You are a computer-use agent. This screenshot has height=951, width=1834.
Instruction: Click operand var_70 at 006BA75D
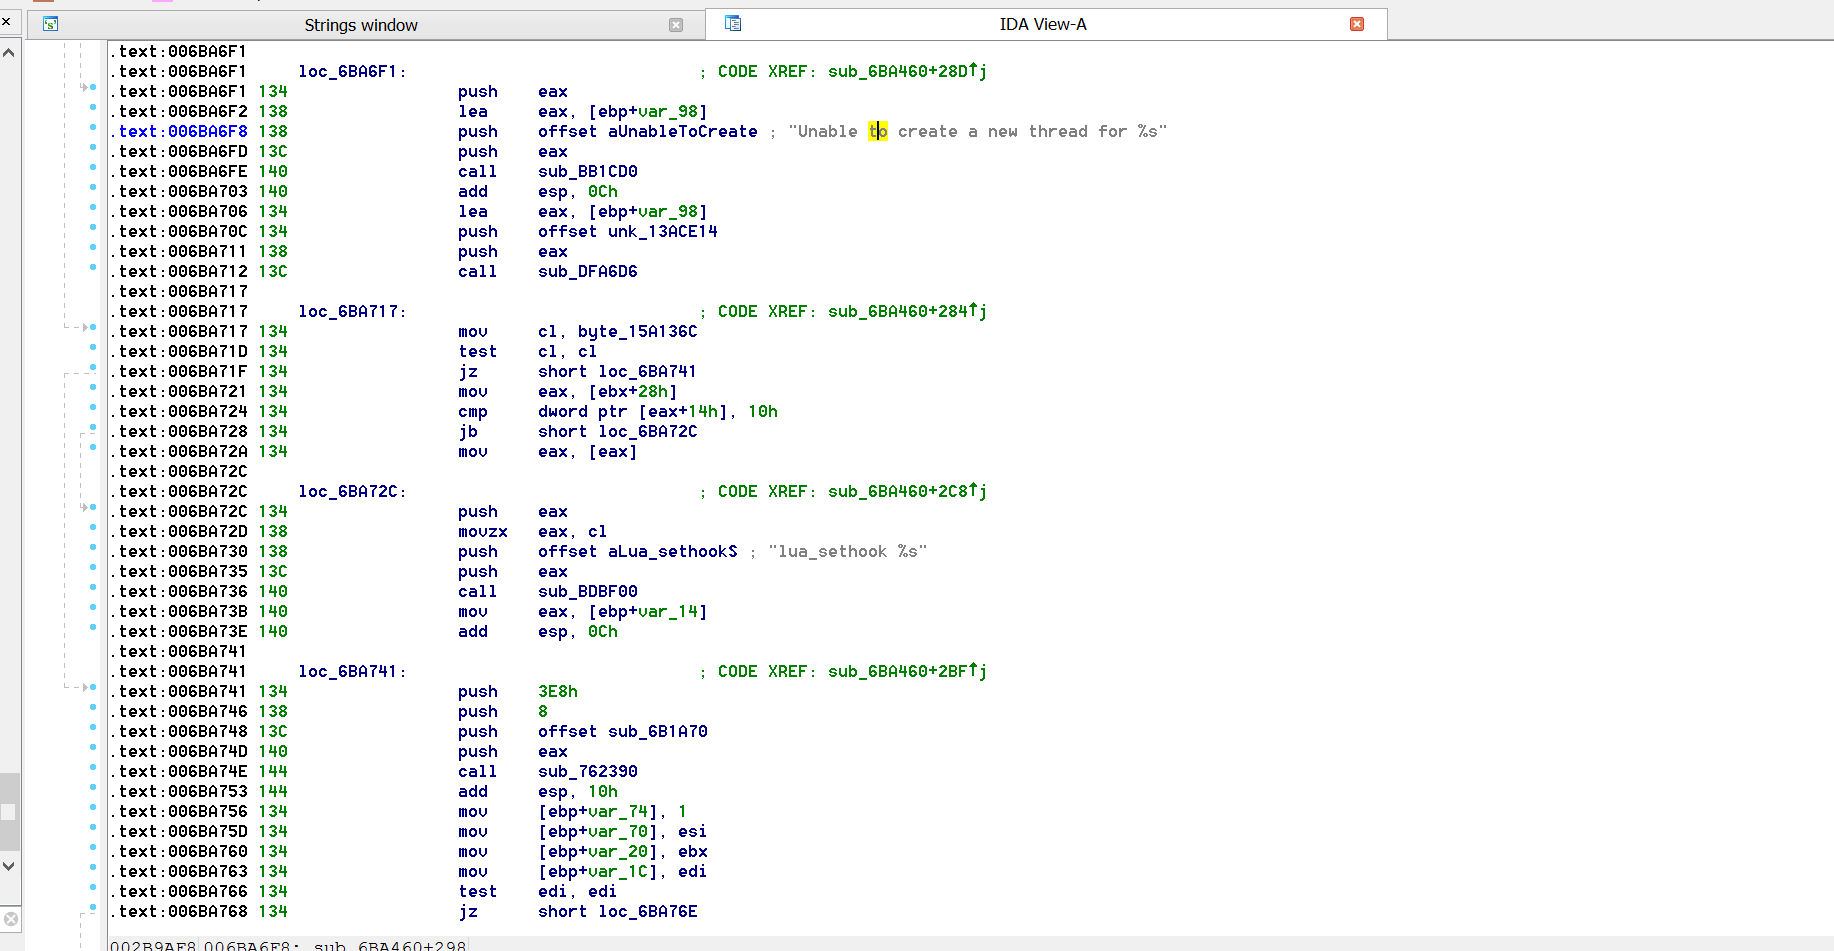tap(618, 832)
